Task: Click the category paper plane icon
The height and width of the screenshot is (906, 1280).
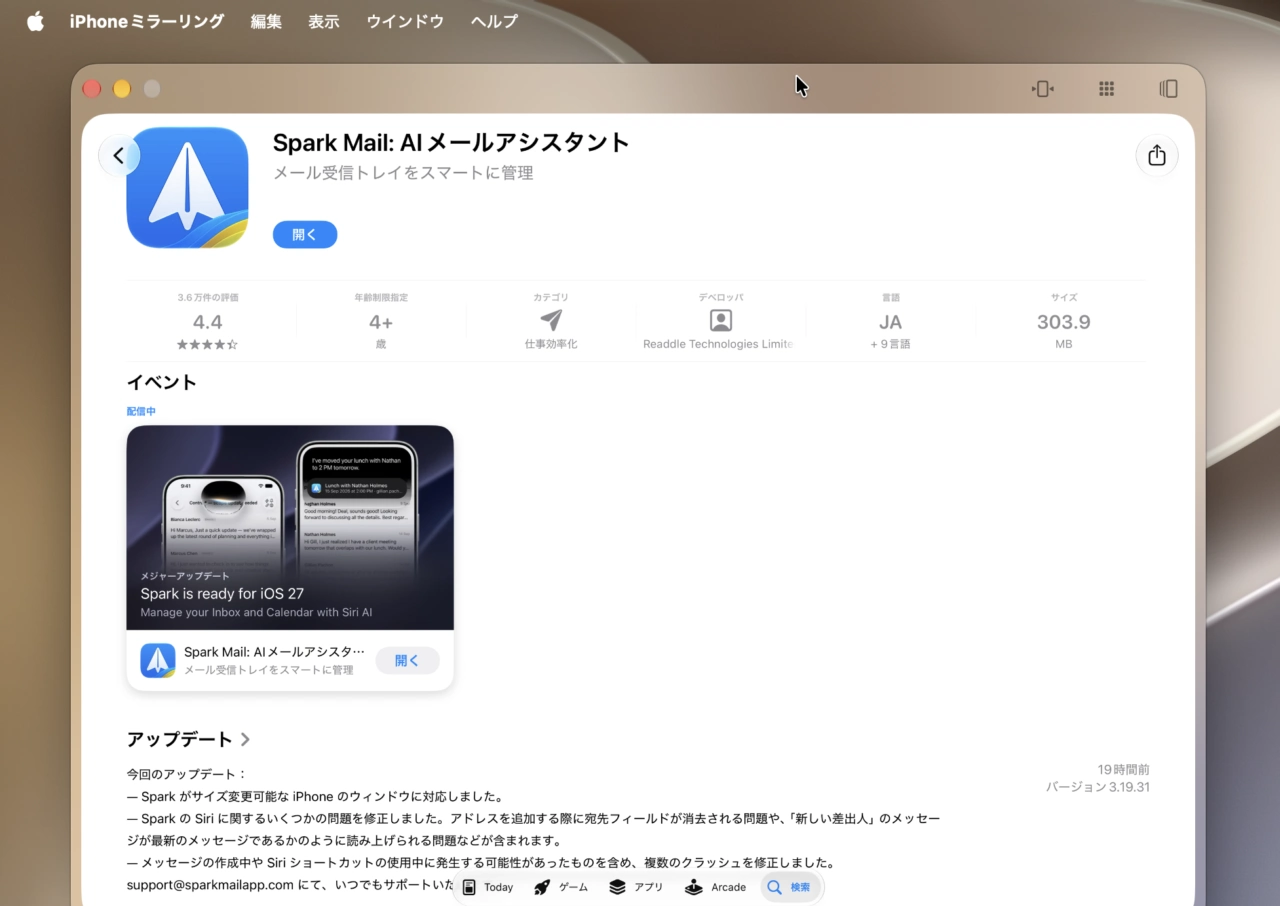Action: point(551,320)
